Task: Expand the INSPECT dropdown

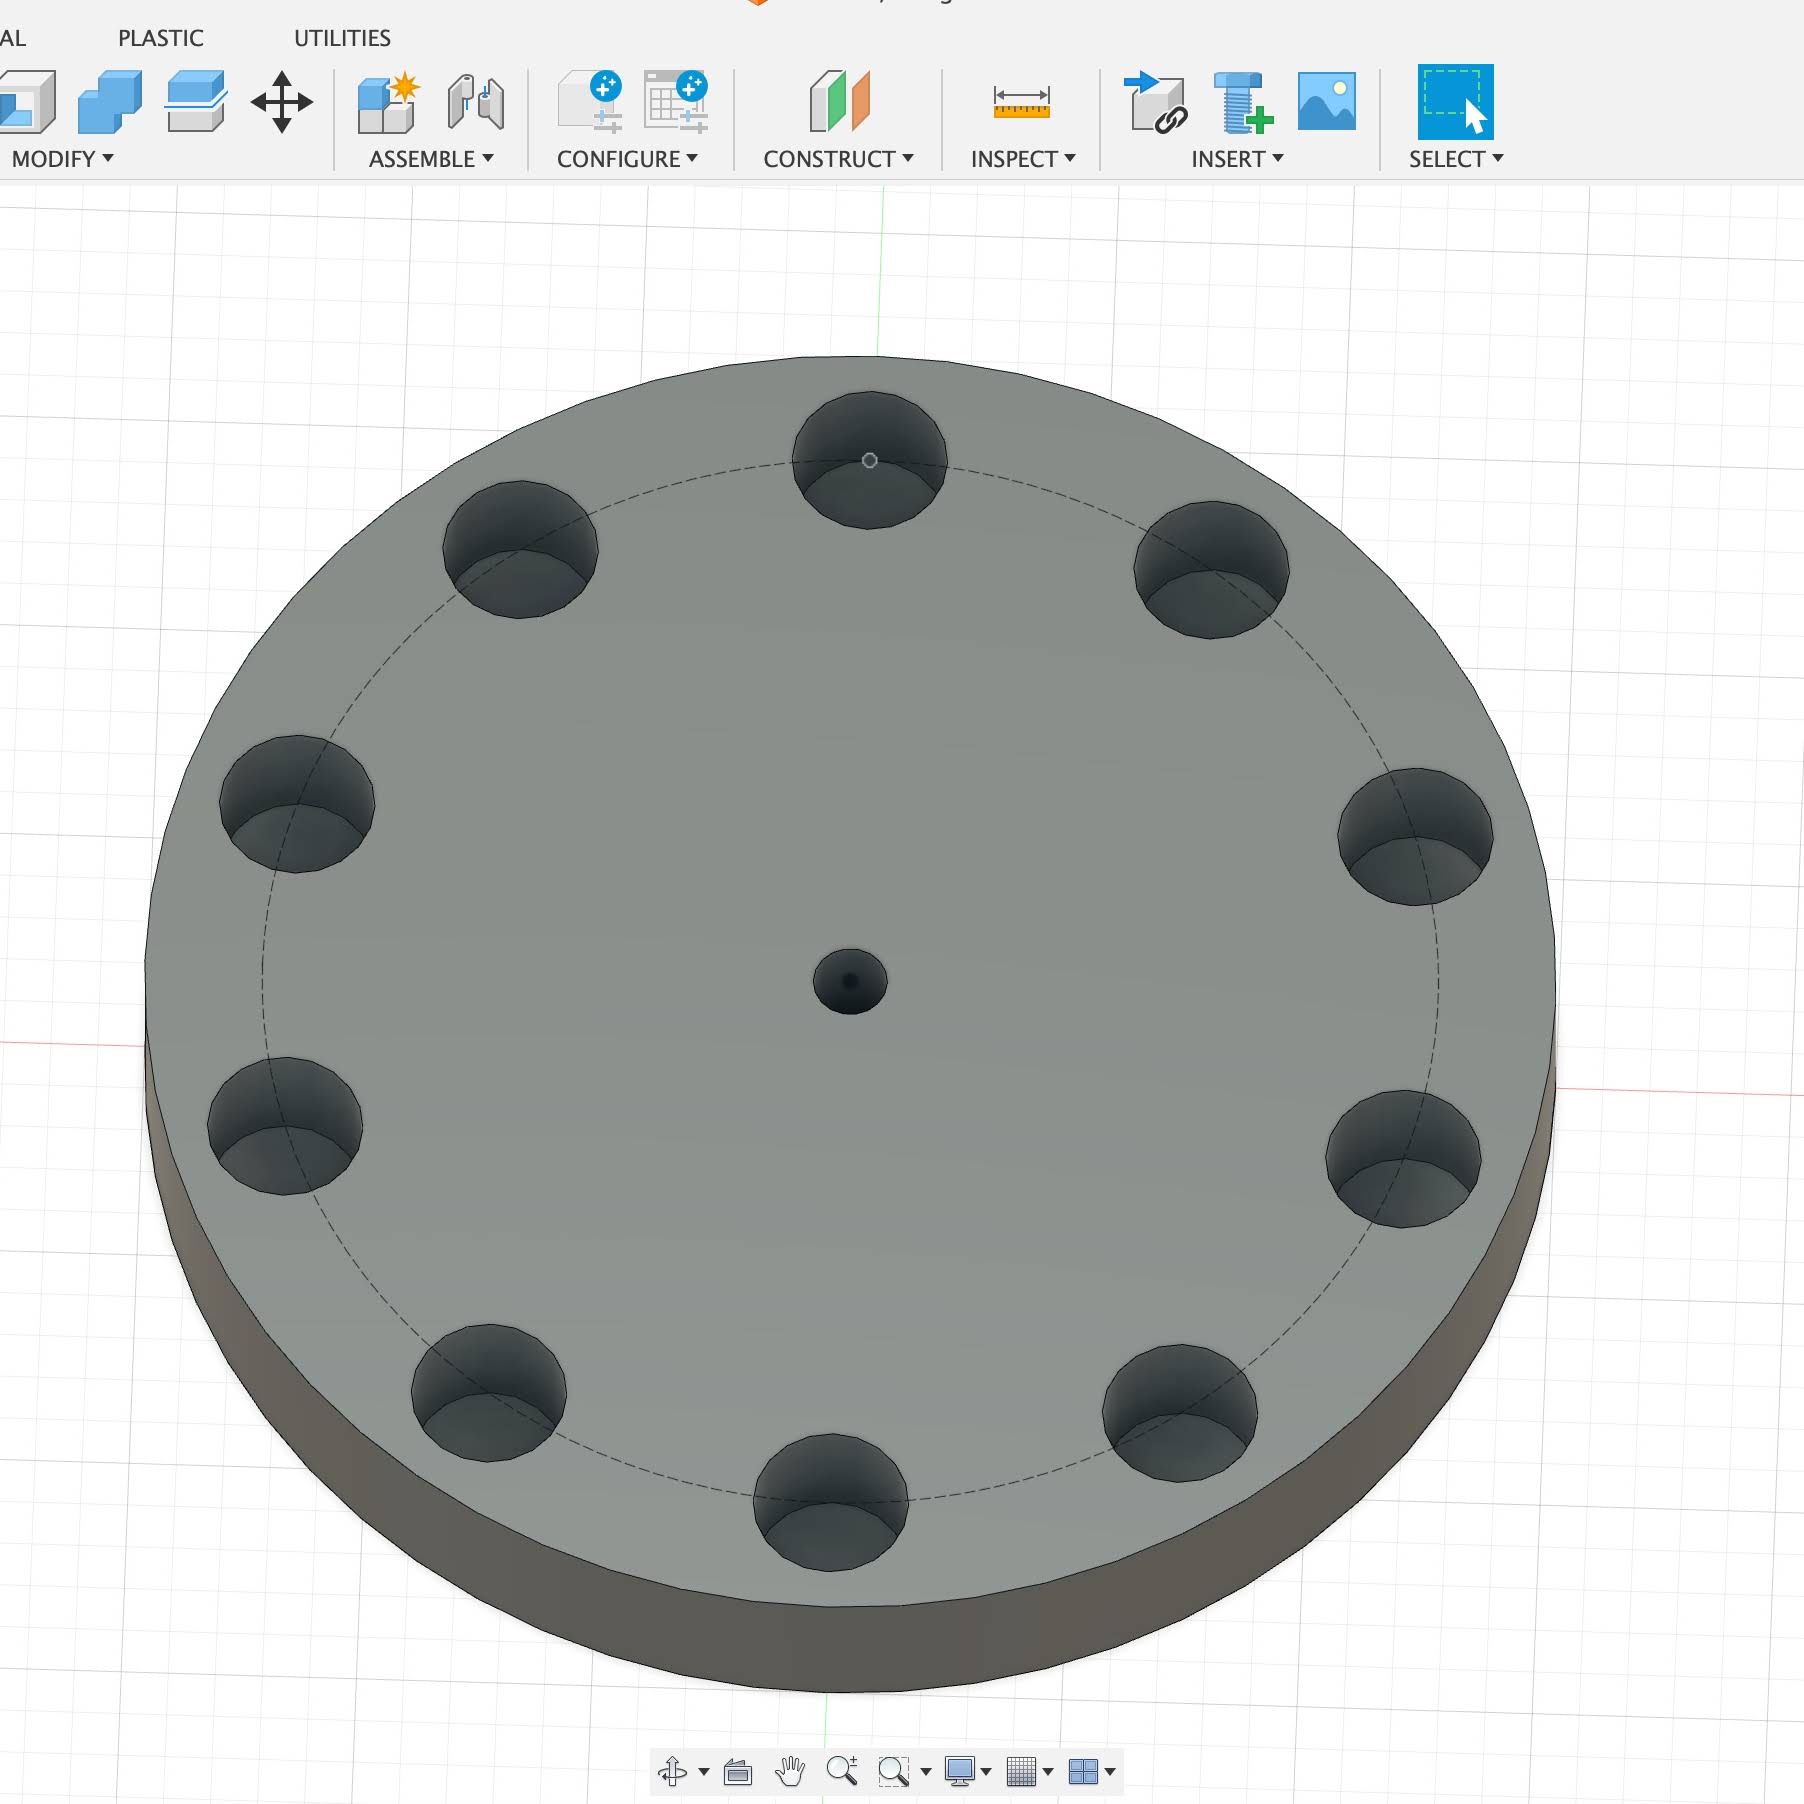Action: coord(1023,159)
